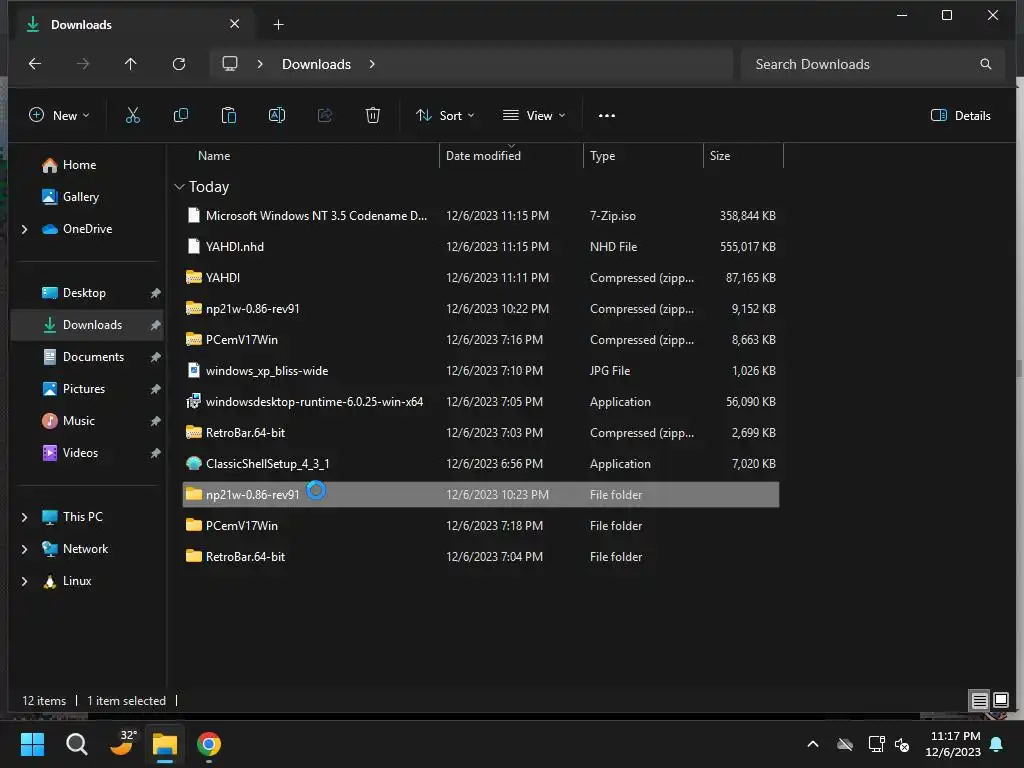Sort by Date modified column header

point(511,156)
